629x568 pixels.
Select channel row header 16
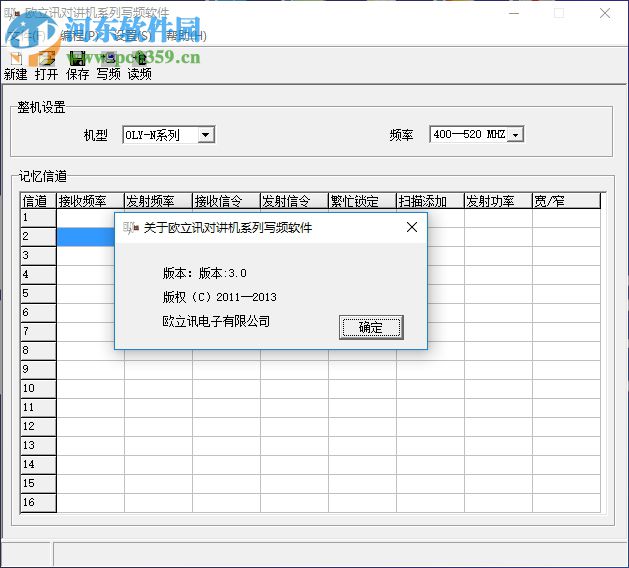point(39,503)
